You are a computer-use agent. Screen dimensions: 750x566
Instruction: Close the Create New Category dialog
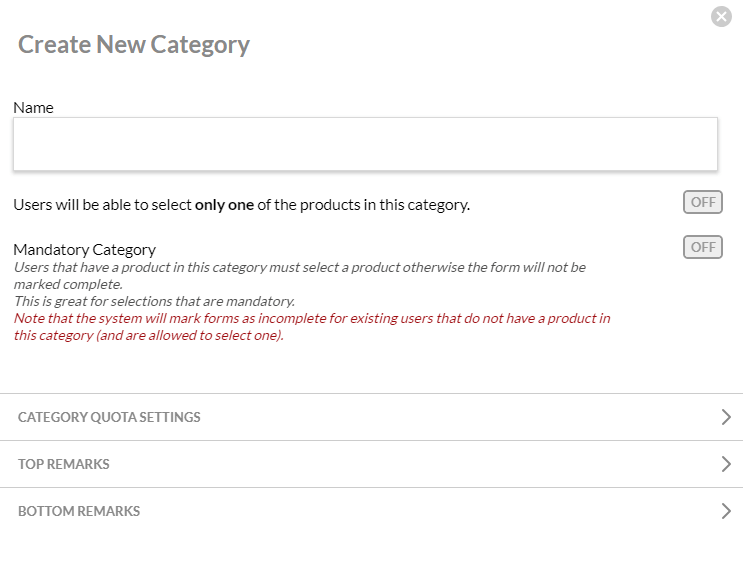pos(721,16)
